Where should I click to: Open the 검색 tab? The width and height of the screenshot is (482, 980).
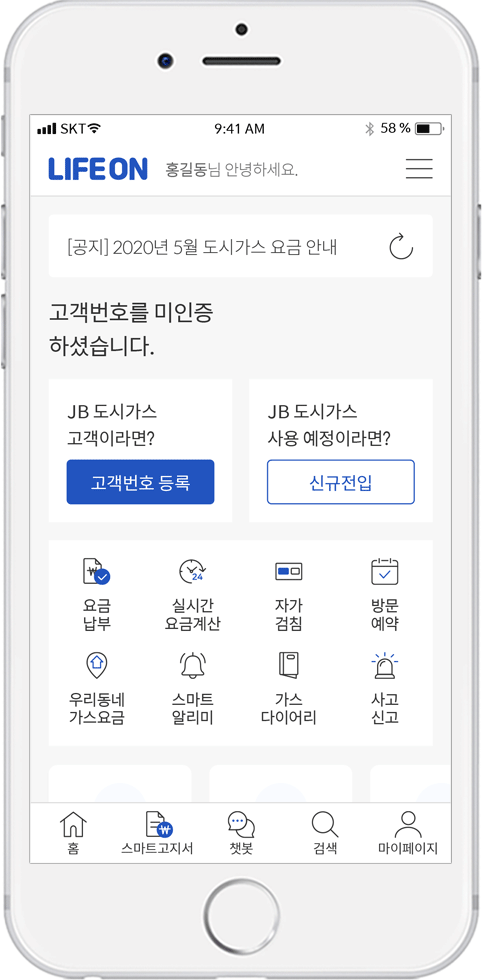pos(324,833)
